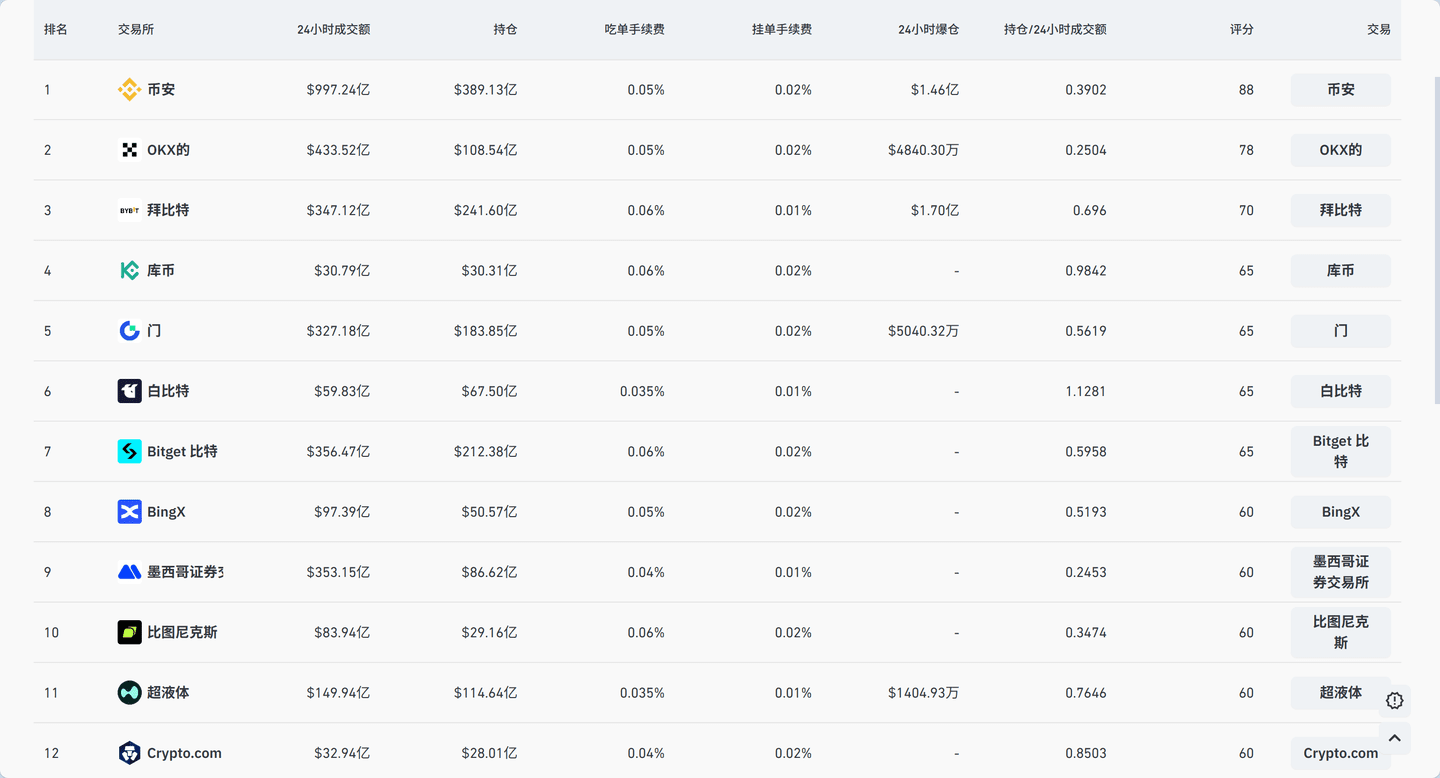Open the 白比特 trade button

[x=1340, y=391]
